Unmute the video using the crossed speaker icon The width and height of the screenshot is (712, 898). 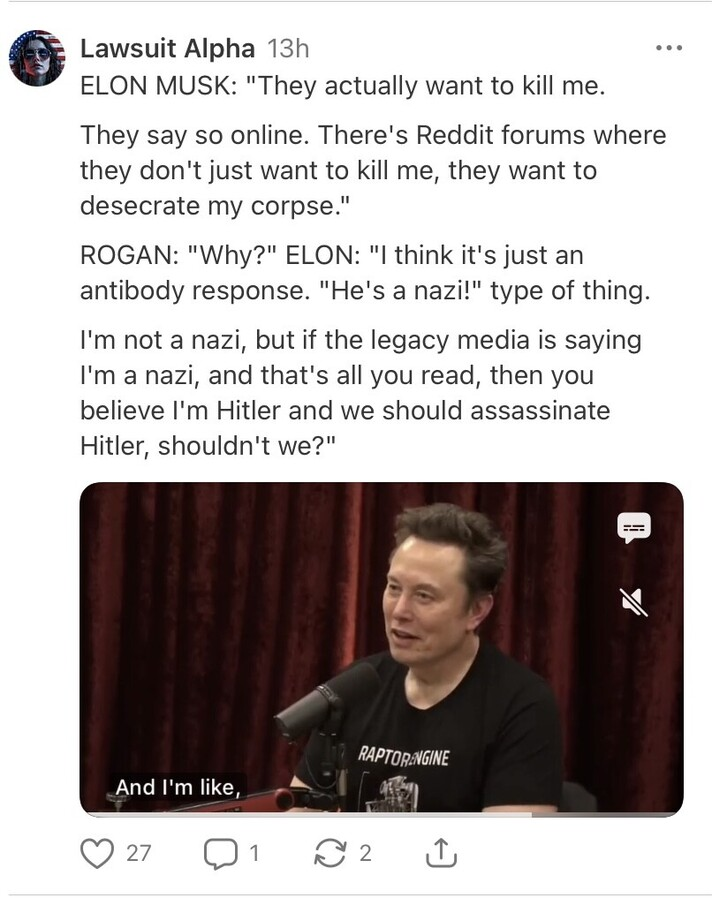(x=634, y=602)
